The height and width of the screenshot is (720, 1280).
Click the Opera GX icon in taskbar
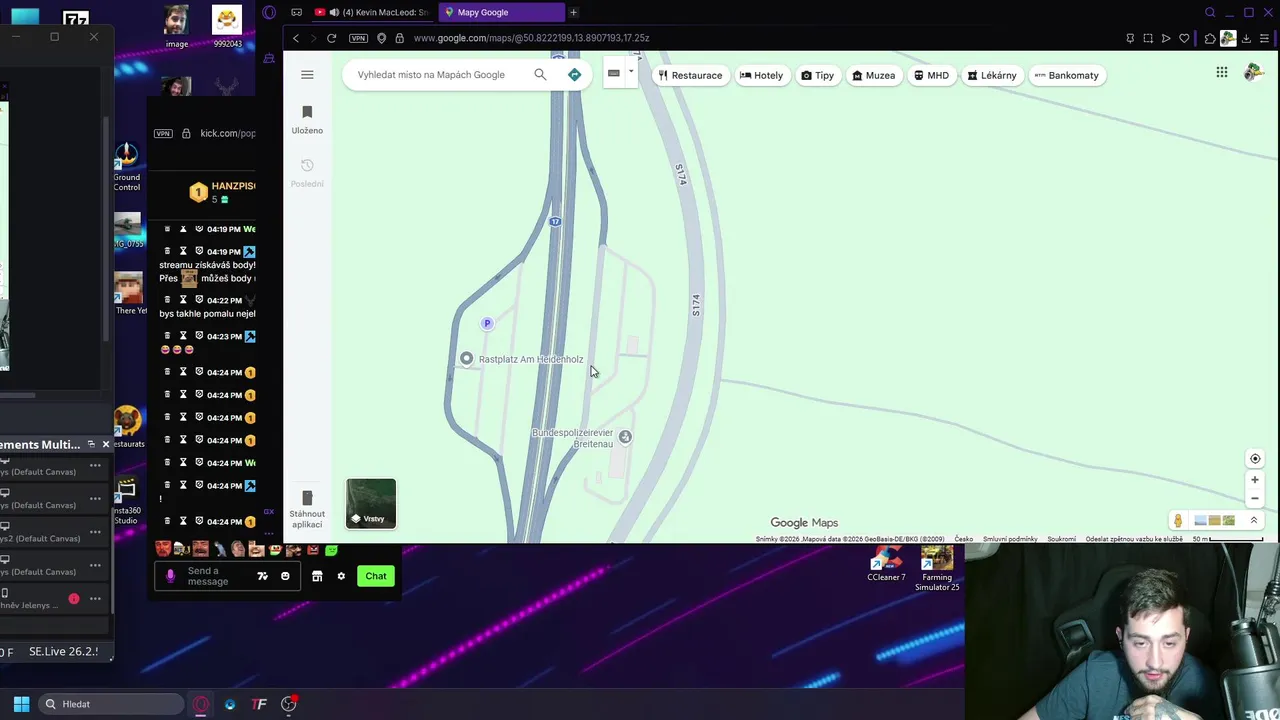201,704
